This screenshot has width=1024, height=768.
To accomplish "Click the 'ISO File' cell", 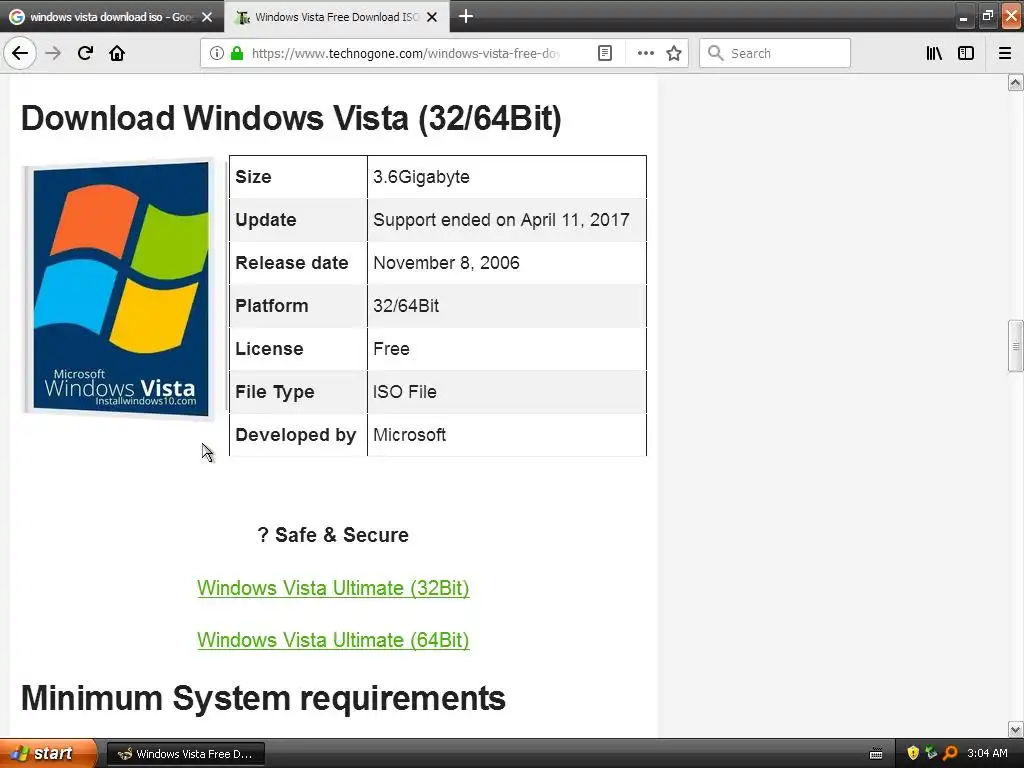I will coord(507,392).
